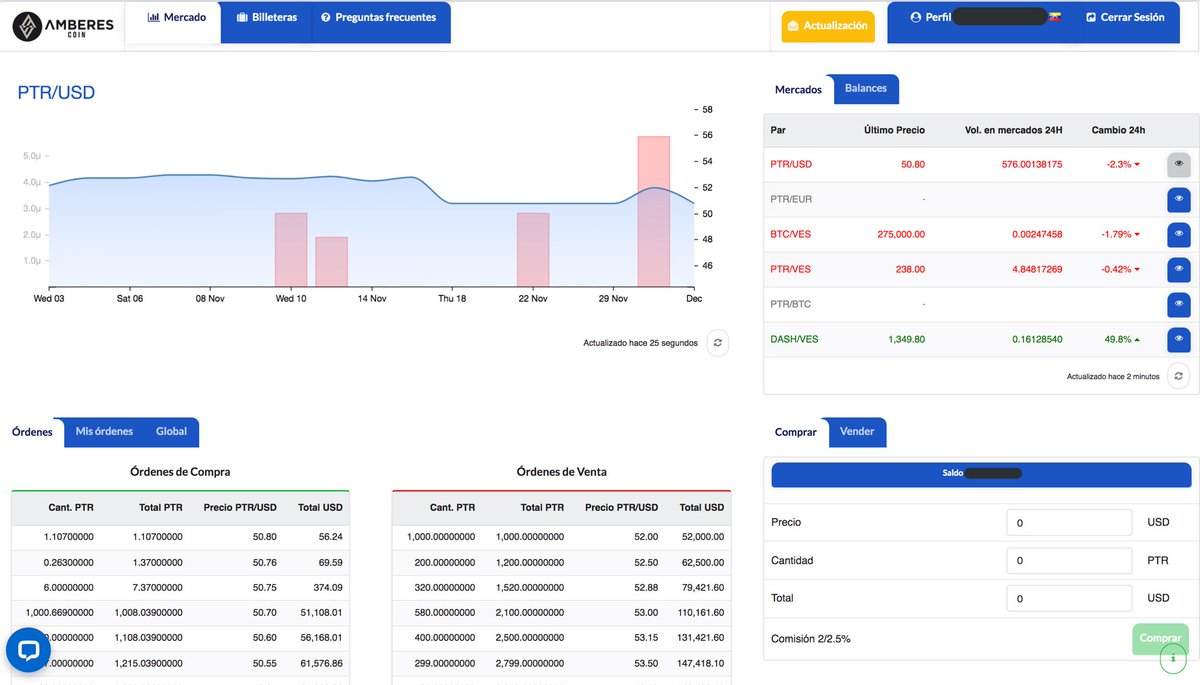The width and height of the screenshot is (1200, 685).
Task: Click the yellow Actualización button
Action: [828, 26]
